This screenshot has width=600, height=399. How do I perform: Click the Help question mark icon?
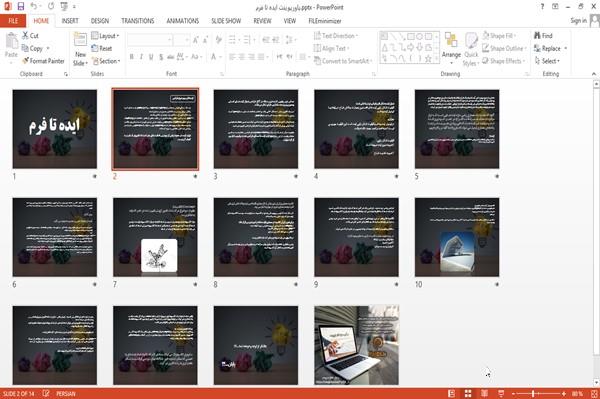point(542,7)
